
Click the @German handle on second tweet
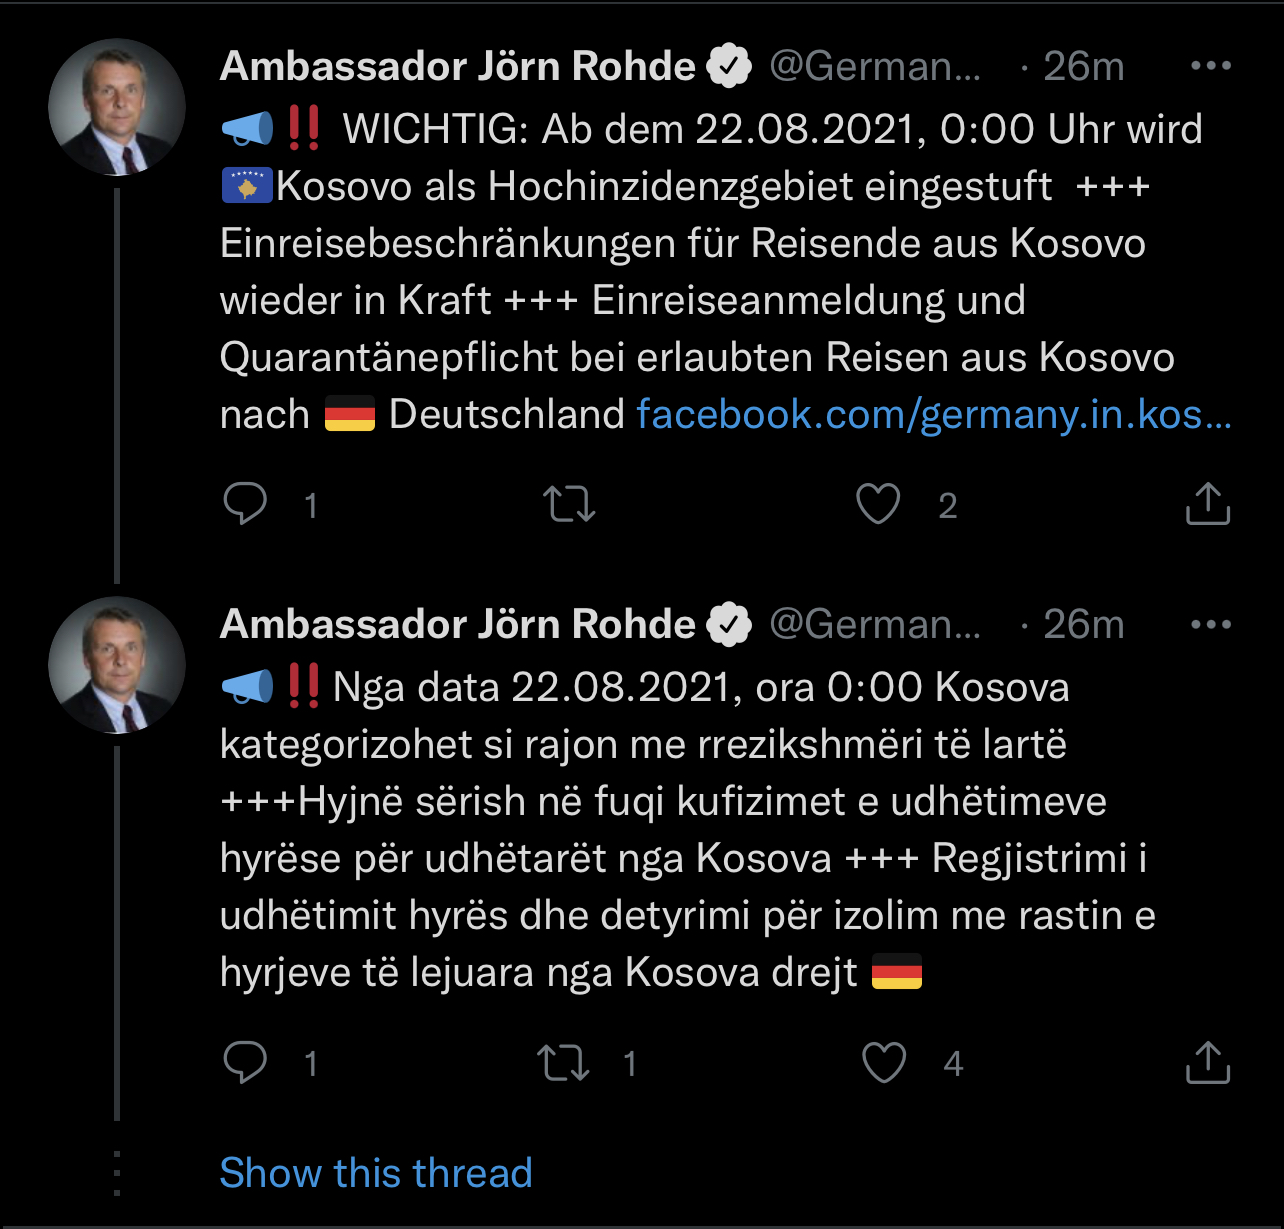pyautogui.click(x=875, y=625)
